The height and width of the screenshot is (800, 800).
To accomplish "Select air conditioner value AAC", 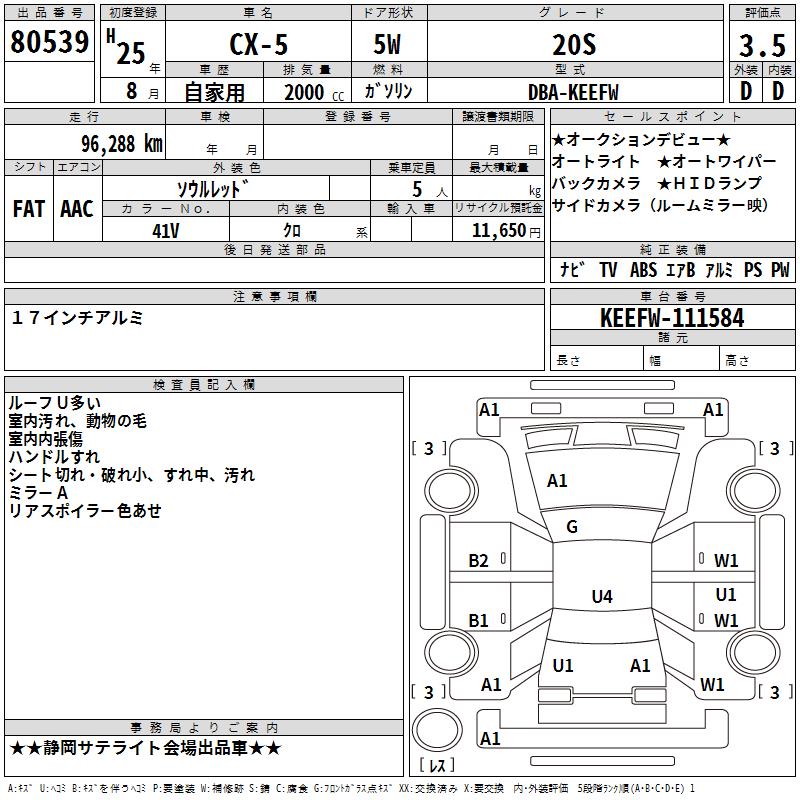I will [x=77, y=209].
